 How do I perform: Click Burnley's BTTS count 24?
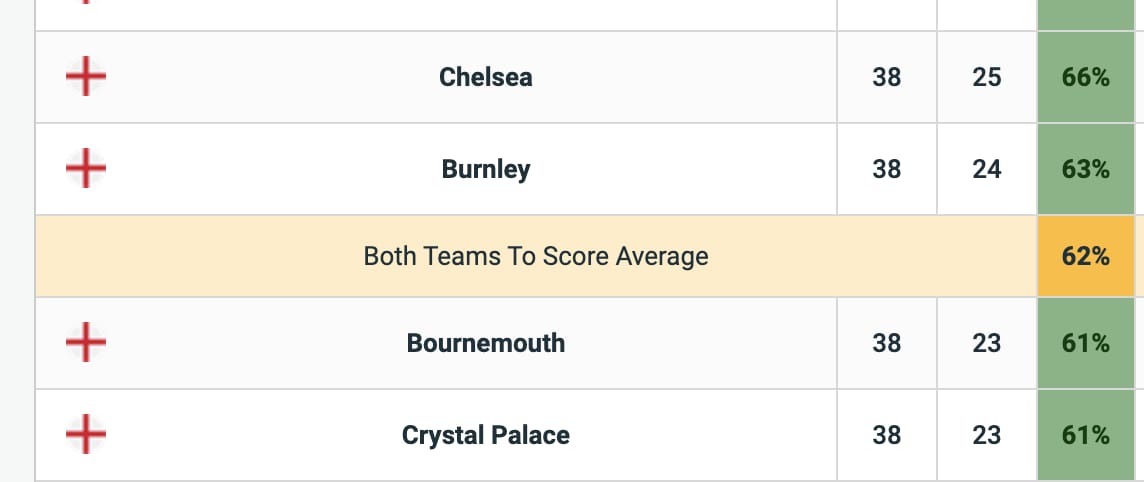[x=986, y=169]
